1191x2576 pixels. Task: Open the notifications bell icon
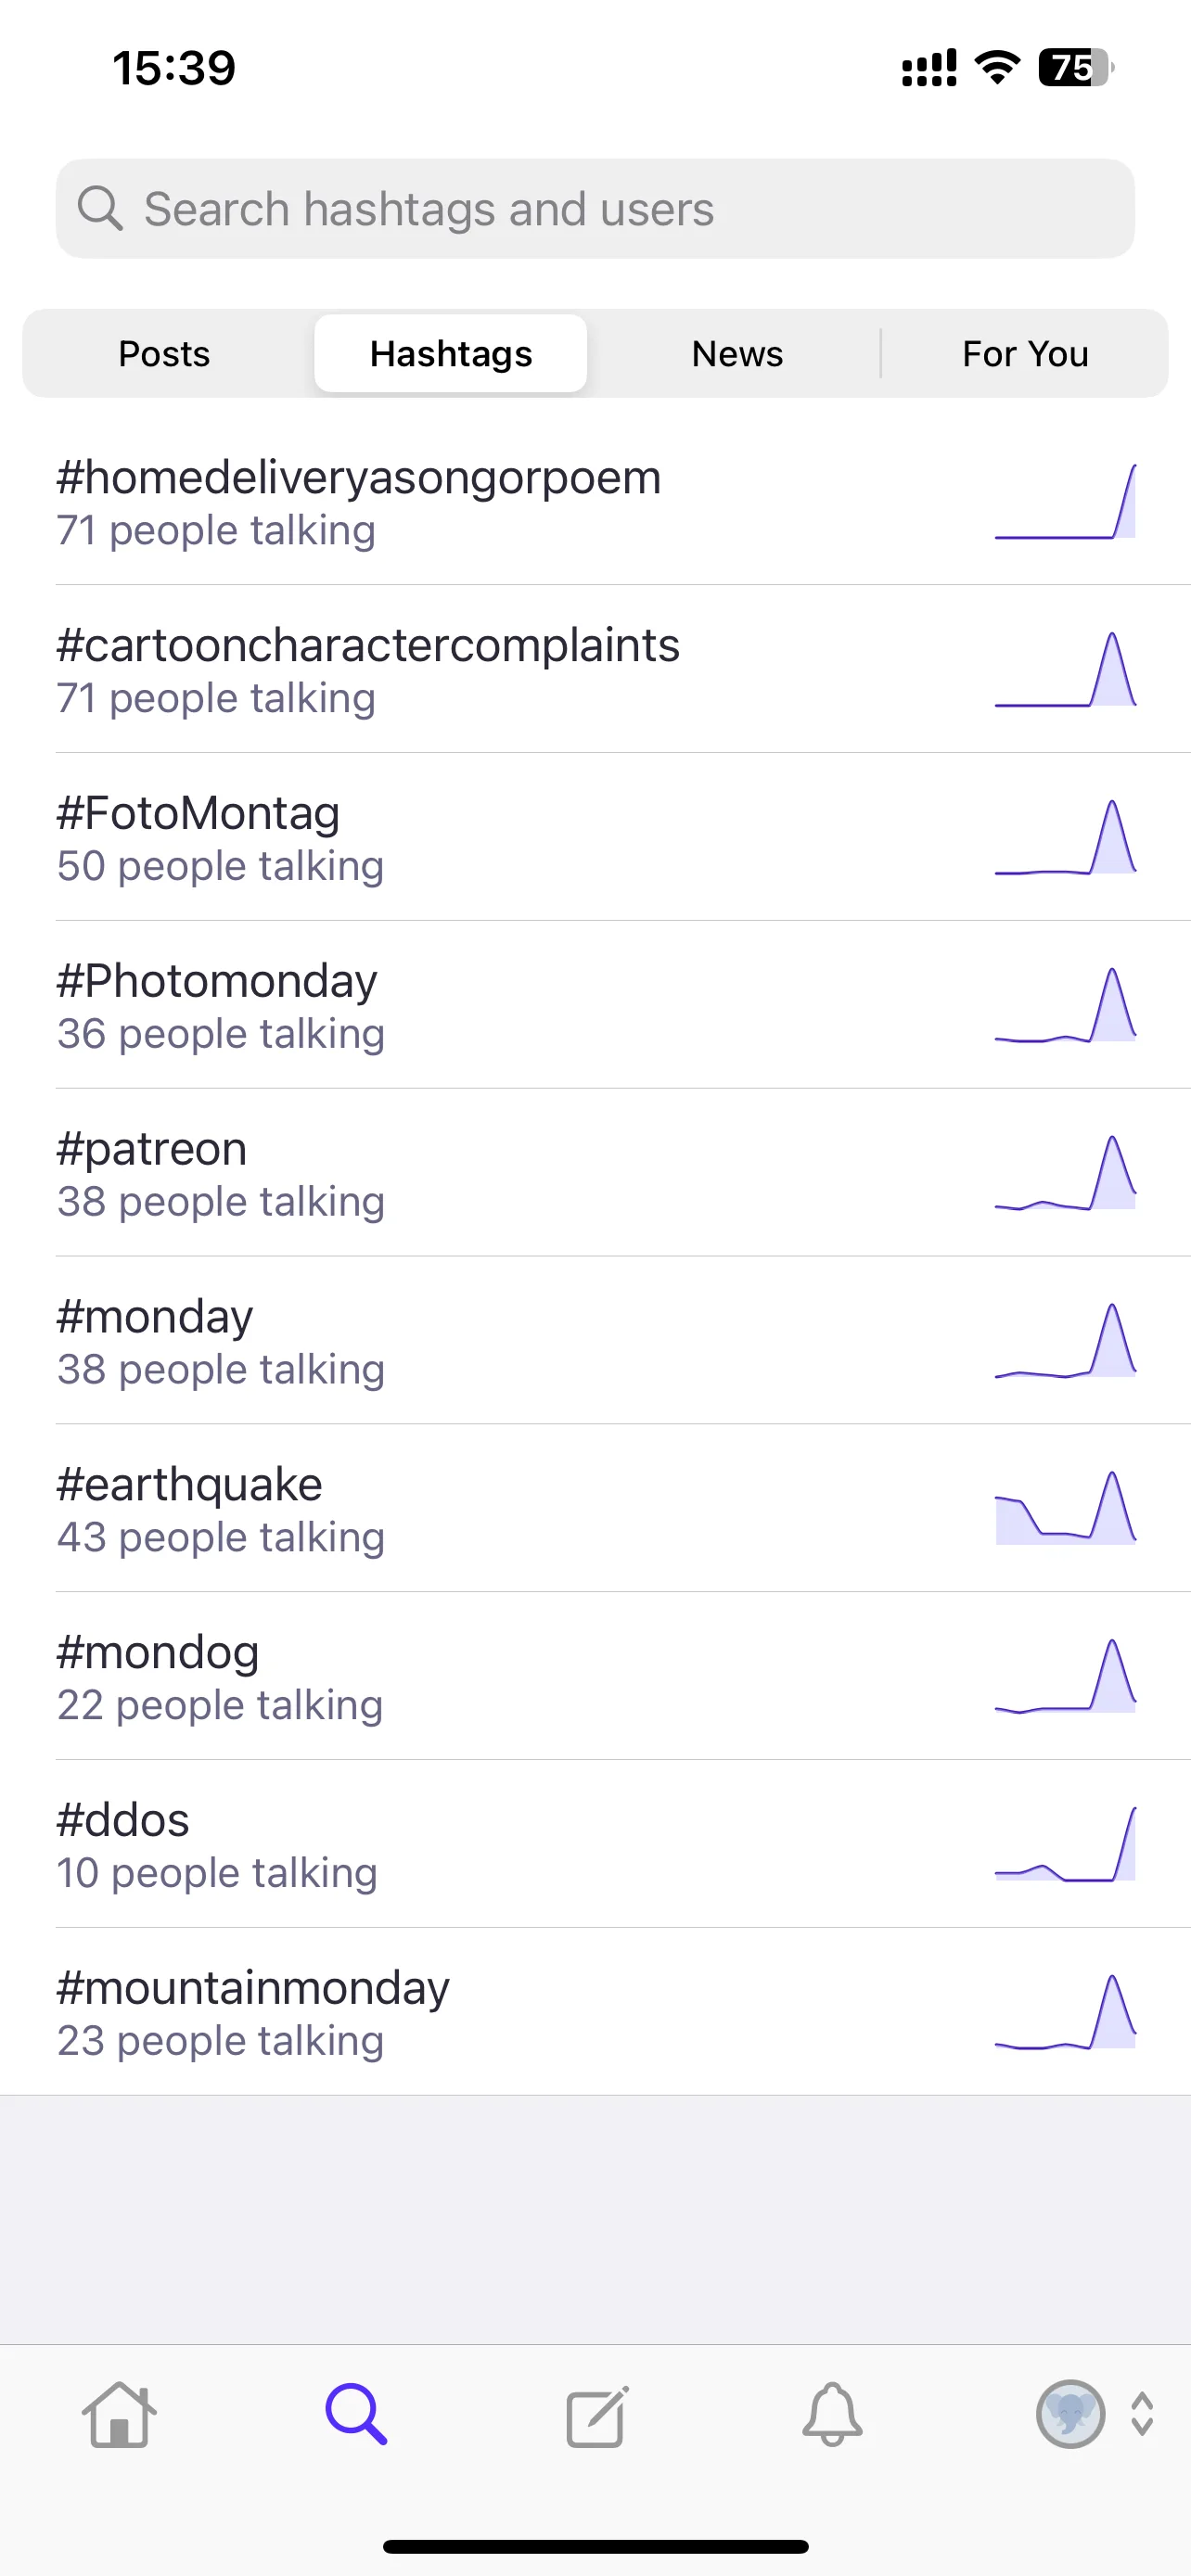pos(832,2415)
